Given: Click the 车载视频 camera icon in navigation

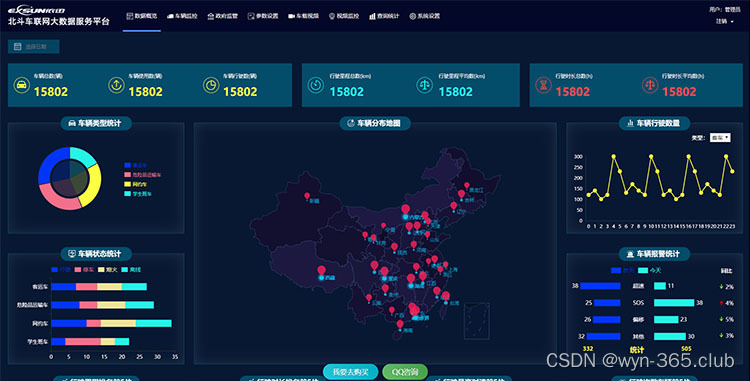Looking at the screenshot, I should tap(291, 16).
